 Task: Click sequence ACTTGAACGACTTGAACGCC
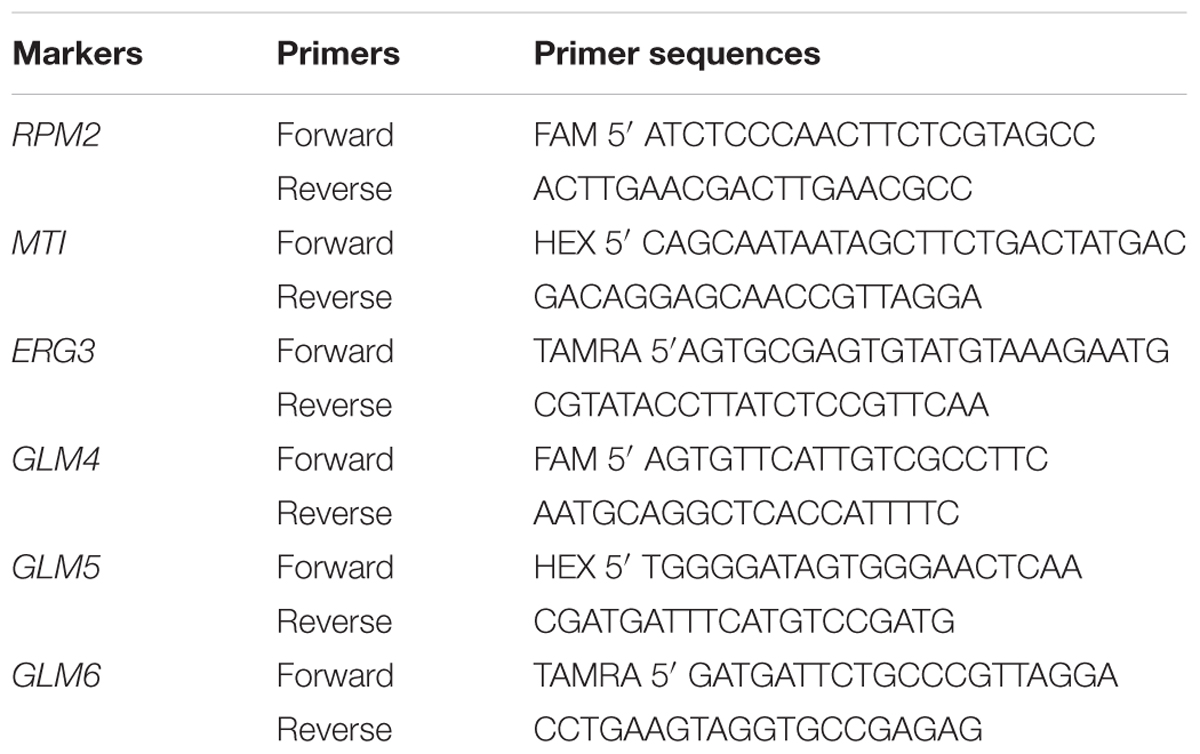[x=753, y=189]
